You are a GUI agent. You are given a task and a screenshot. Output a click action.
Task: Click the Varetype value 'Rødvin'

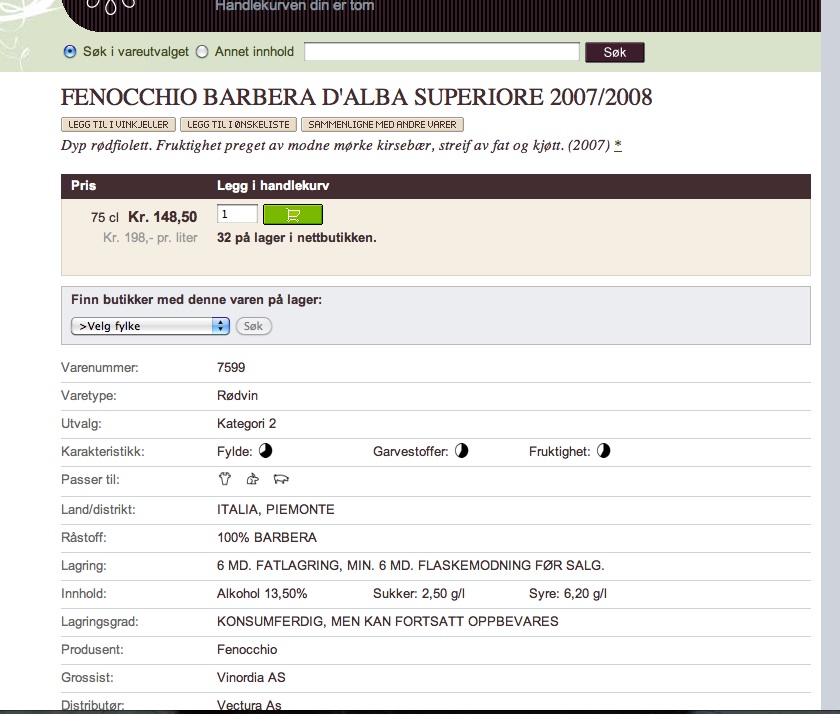[237, 395]
